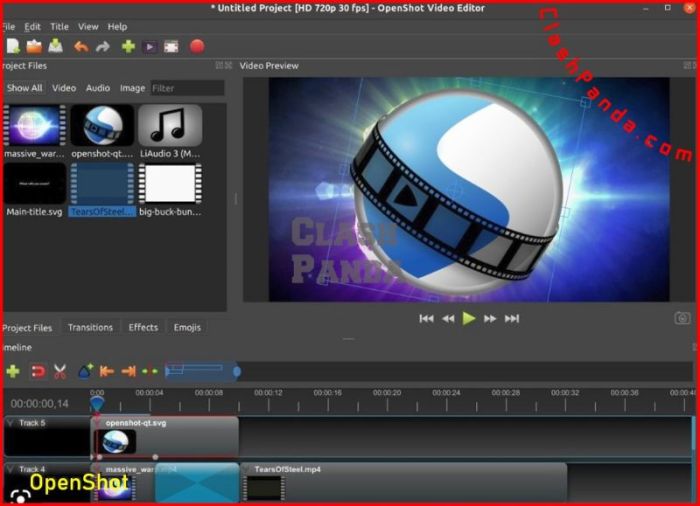700x506 pixels.
Task: Click the 00:00:20 mark on timeline ruler
Action: tap(387, 393)
